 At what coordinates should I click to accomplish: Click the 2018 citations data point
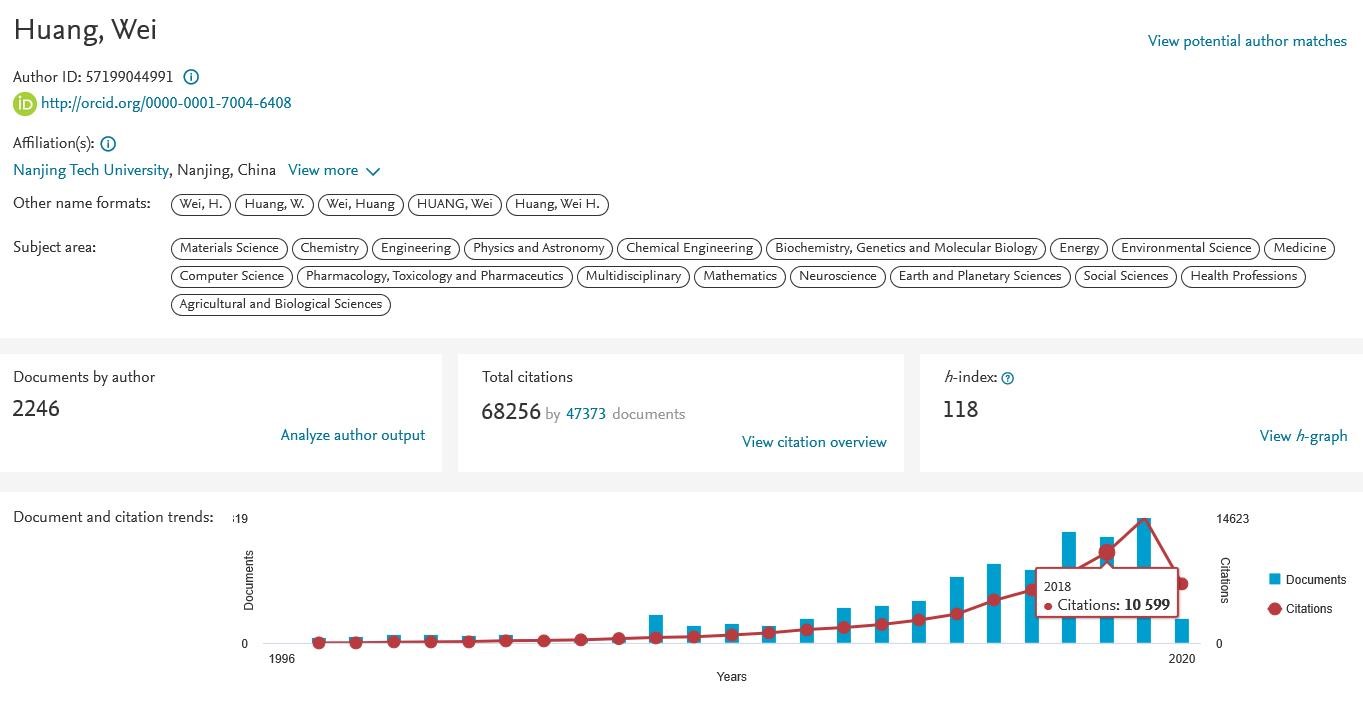pos(1107,552)
